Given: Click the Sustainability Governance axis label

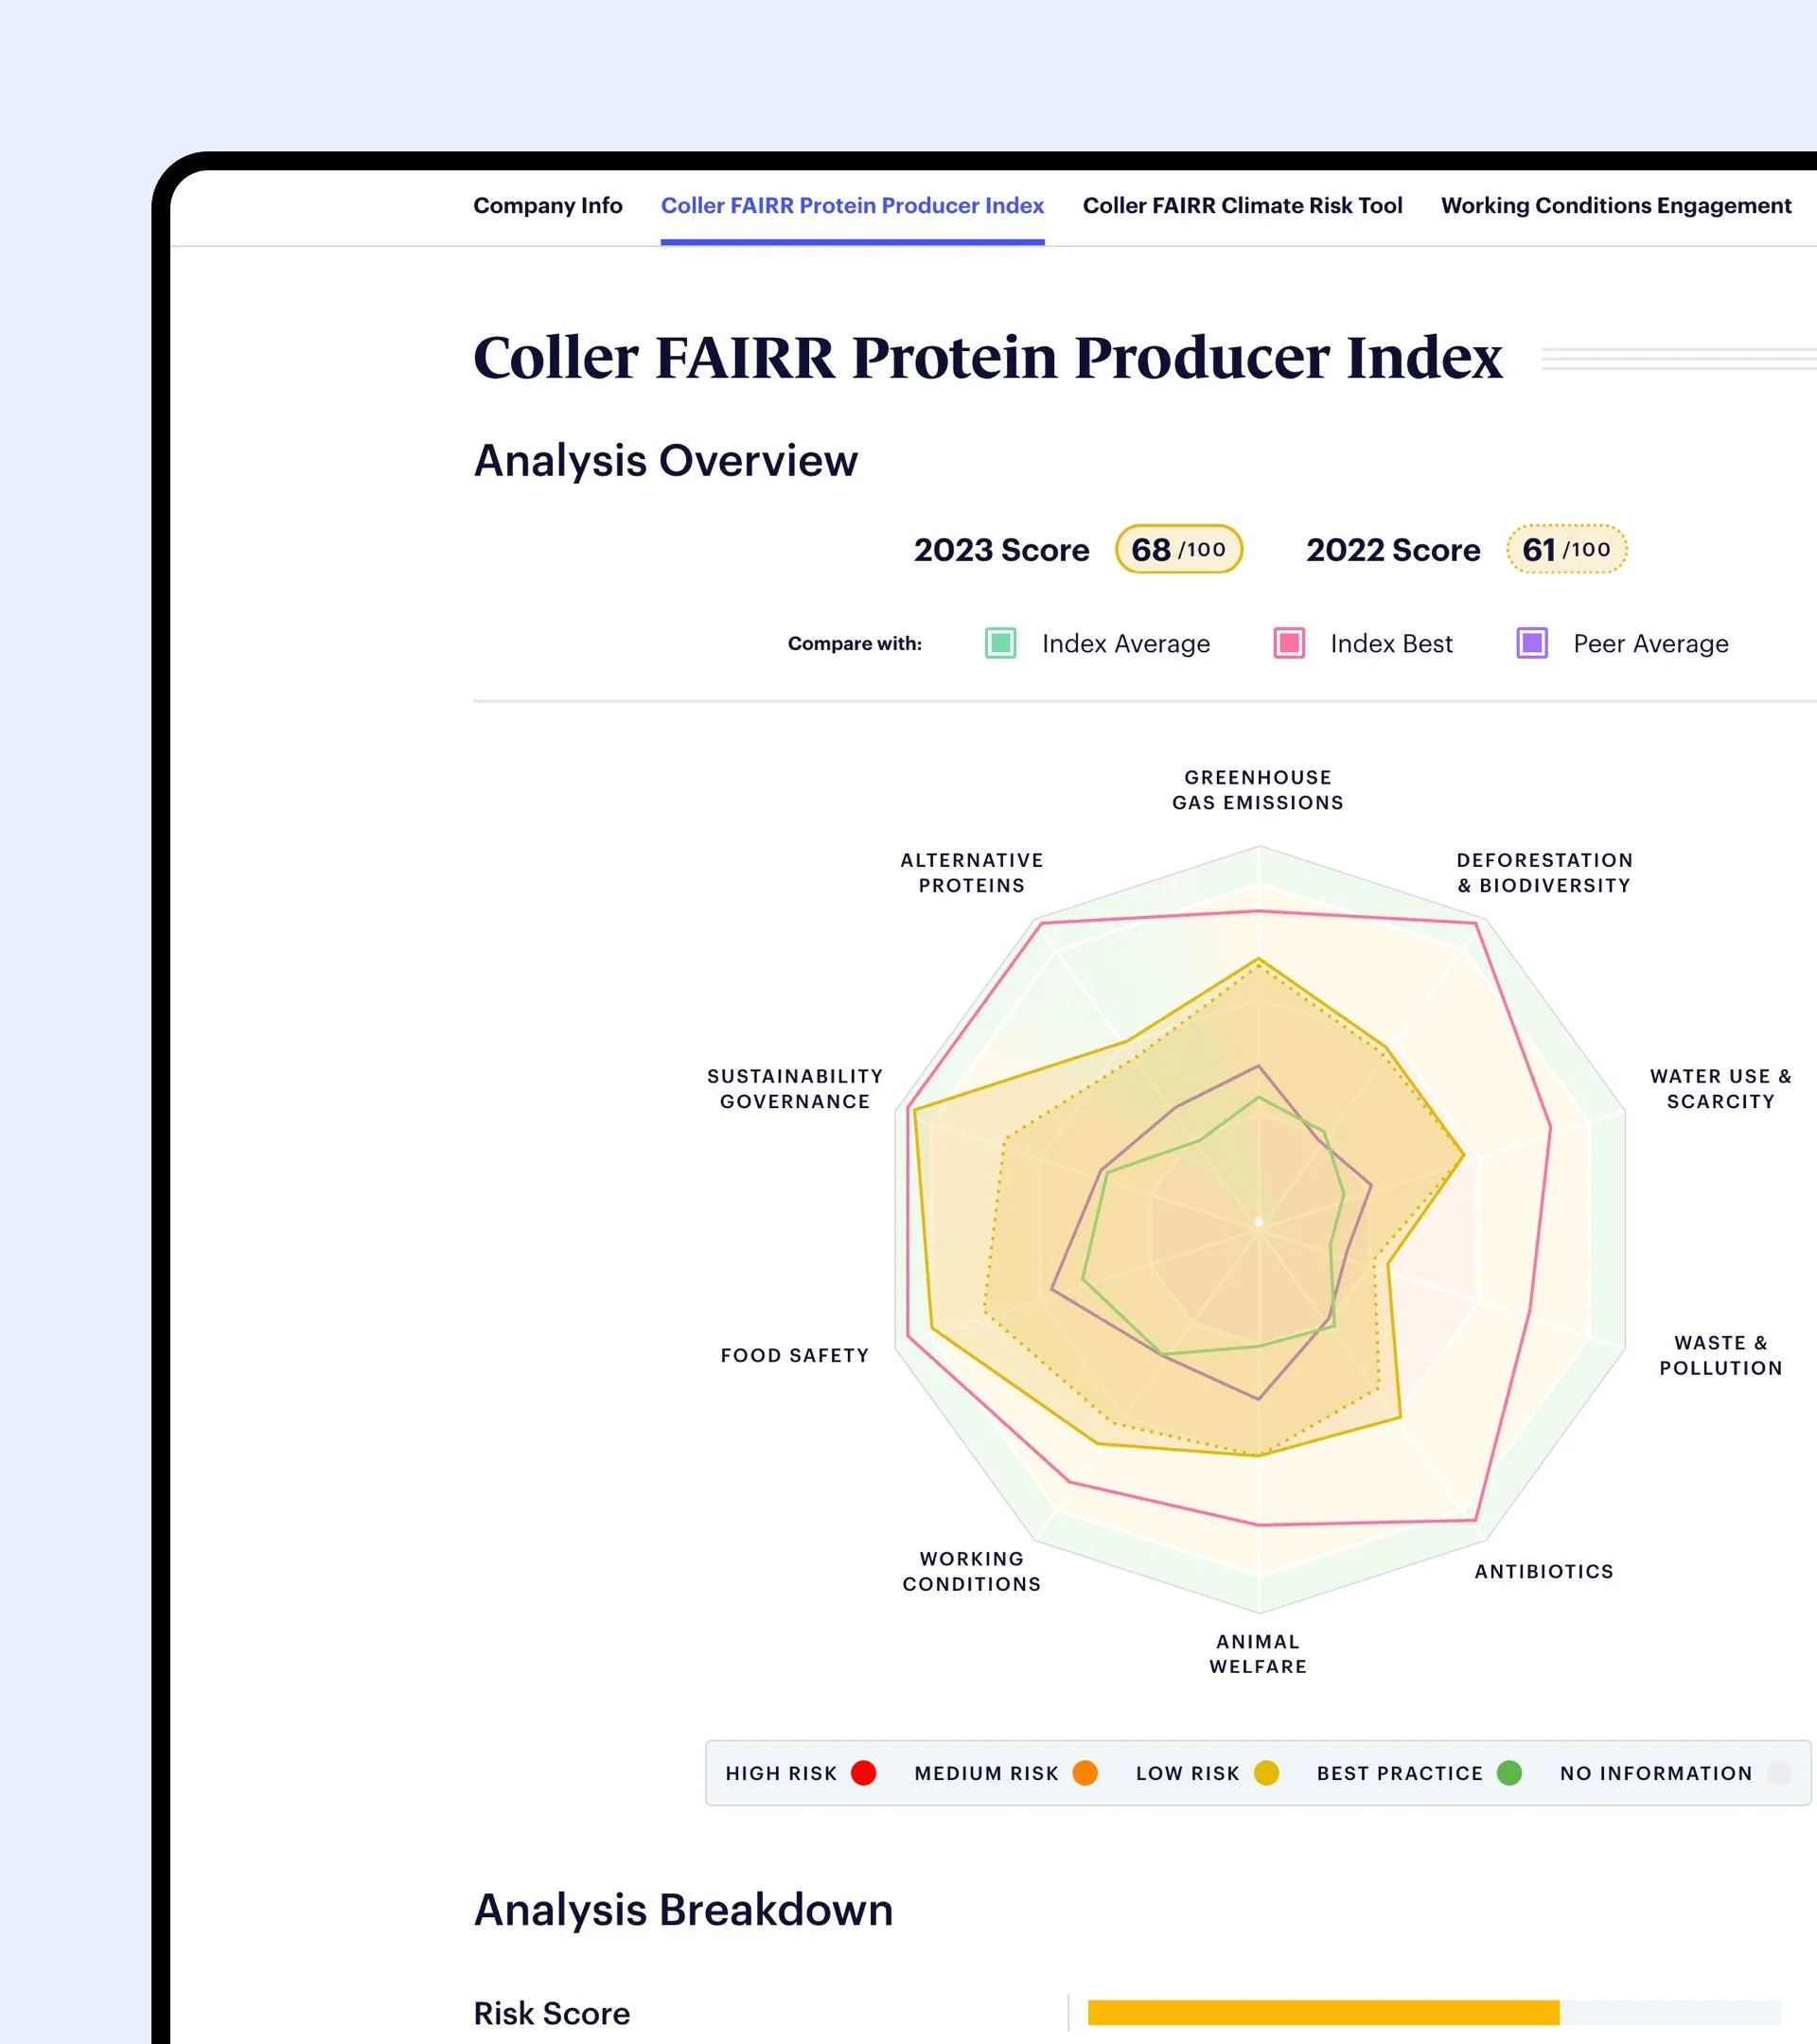Looking at the screenshot, I should click(795, 1088).
